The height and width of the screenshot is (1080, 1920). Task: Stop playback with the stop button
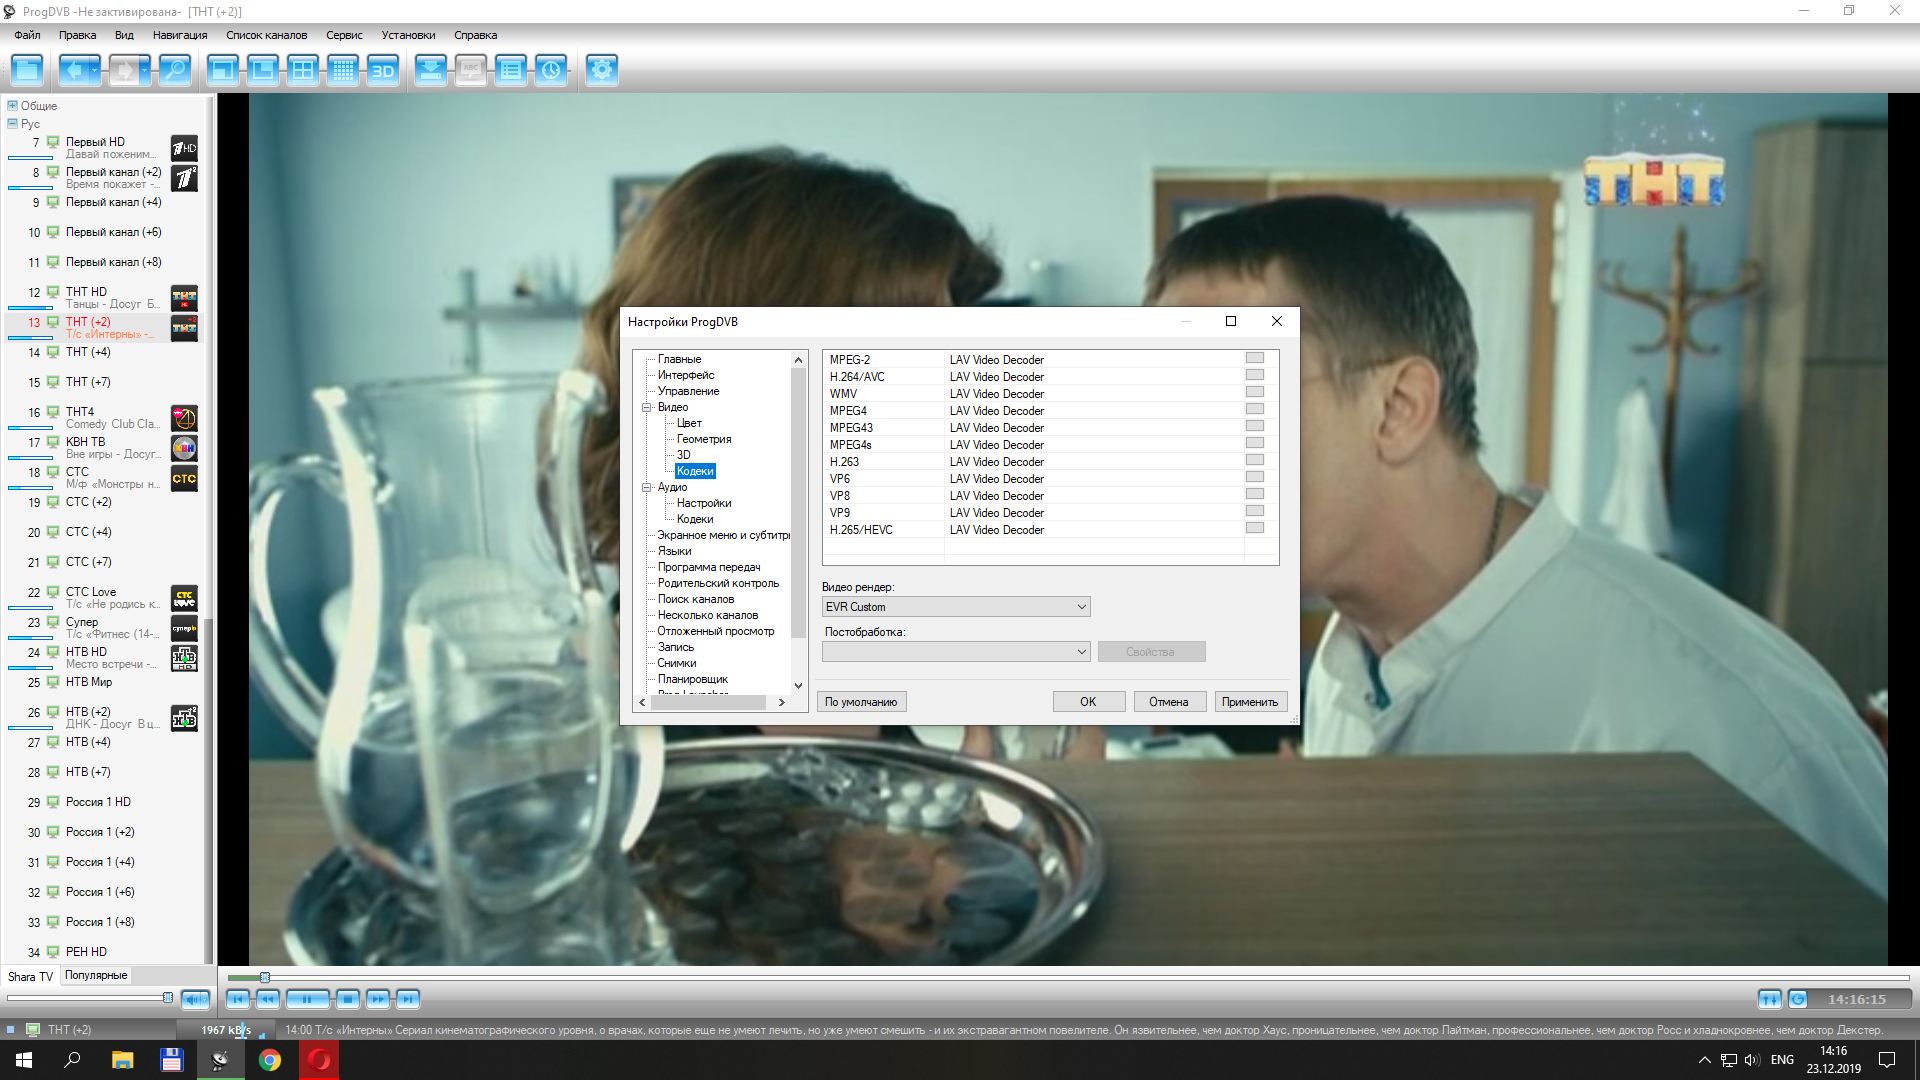pos(347,999)
